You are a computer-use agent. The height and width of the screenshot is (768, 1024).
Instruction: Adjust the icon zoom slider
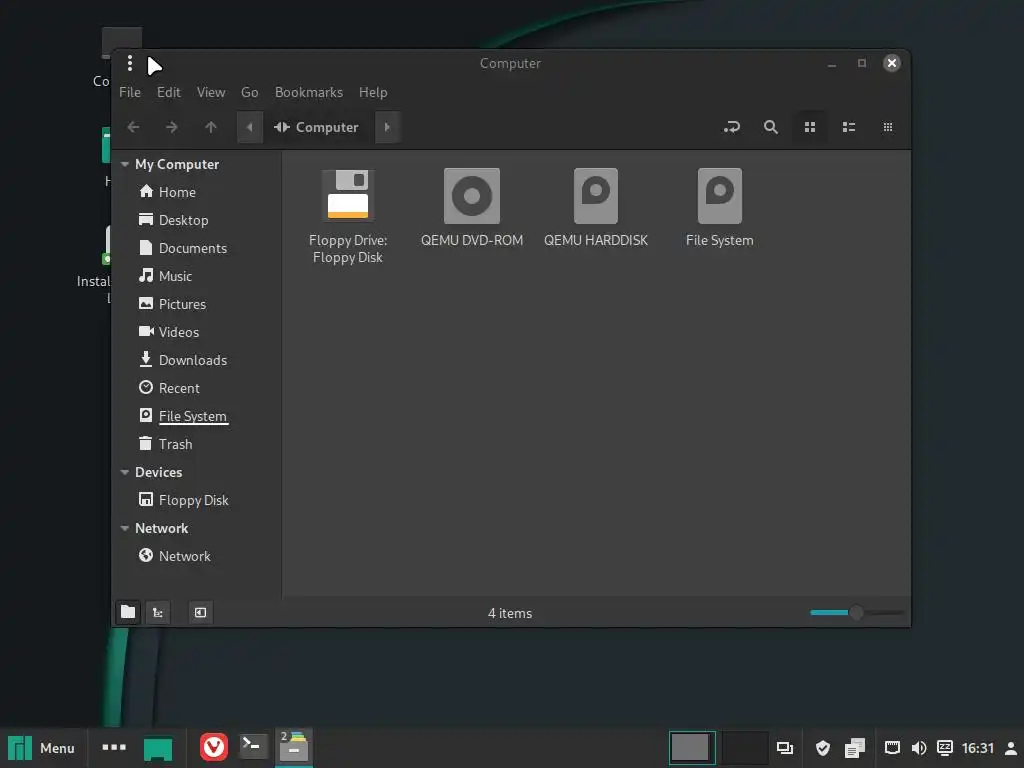(857, 613)
